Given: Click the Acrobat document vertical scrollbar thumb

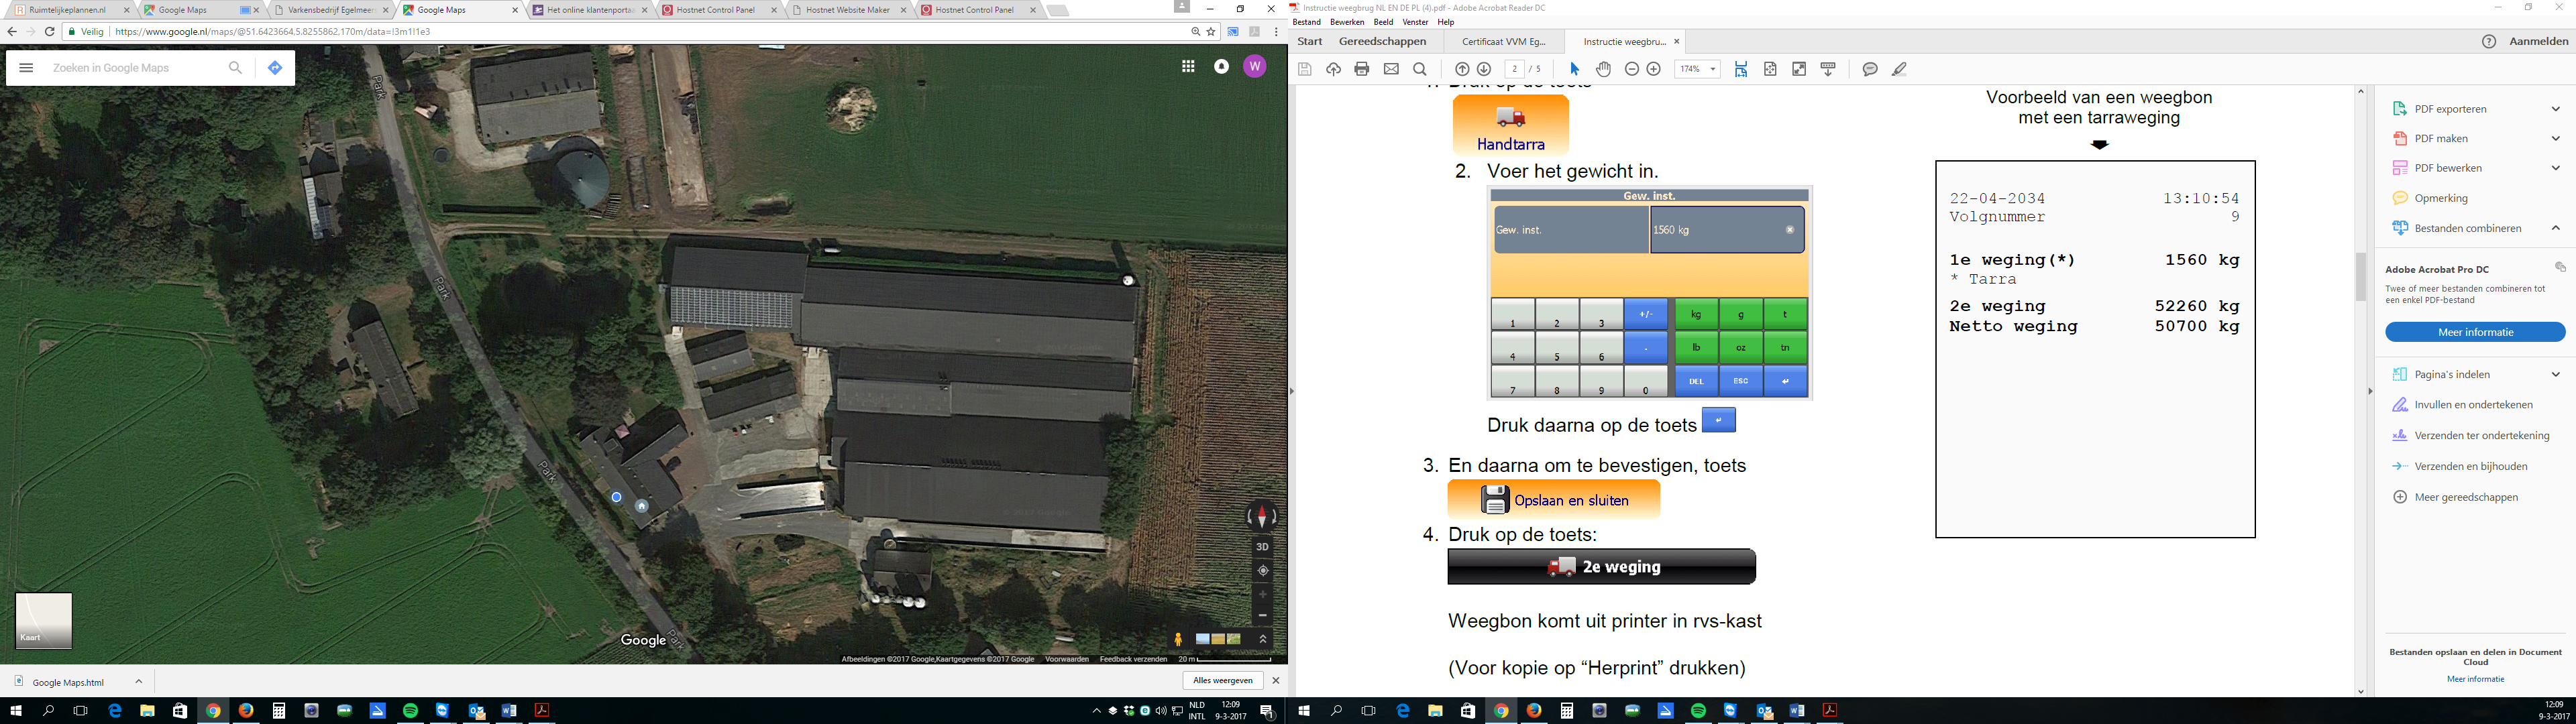Looking at the screenshot, I should point(2361,277).
